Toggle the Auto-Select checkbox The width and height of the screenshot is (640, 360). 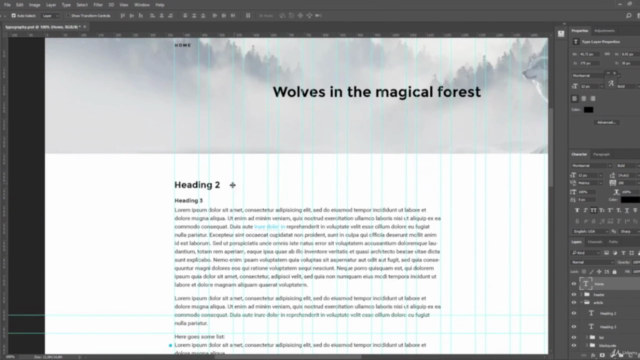coord(13,16)
